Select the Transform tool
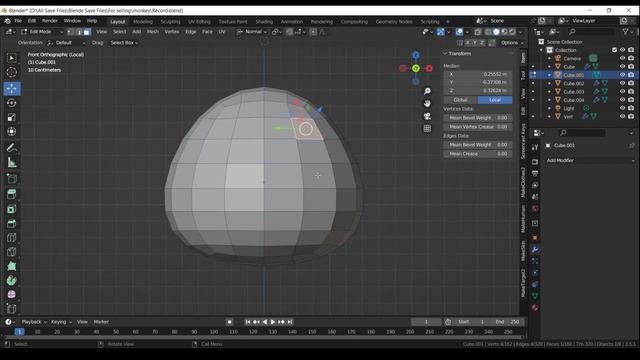 coord(11,132)
